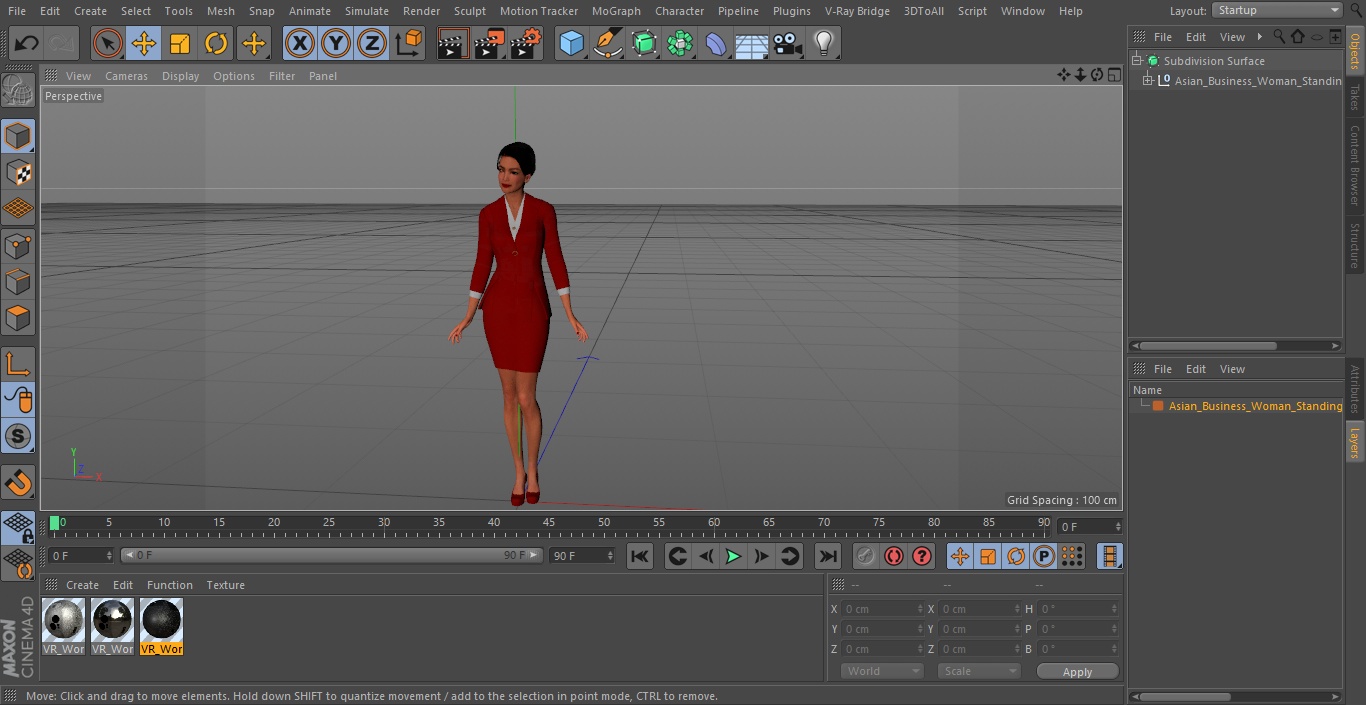Toggle Snap magnet icon
The width and height of the screenshot is (1366, 705).
[18, 482]
